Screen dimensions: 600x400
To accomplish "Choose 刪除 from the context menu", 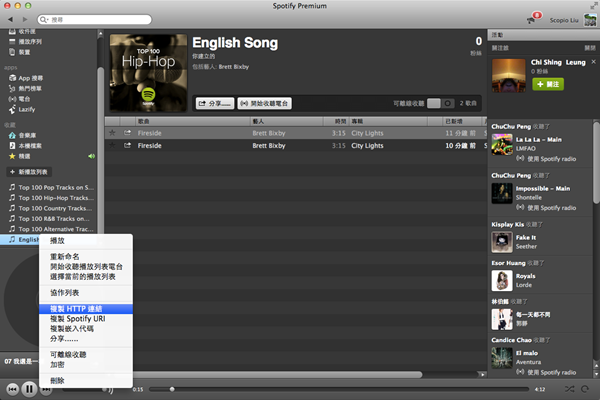I will click(86, 381).
